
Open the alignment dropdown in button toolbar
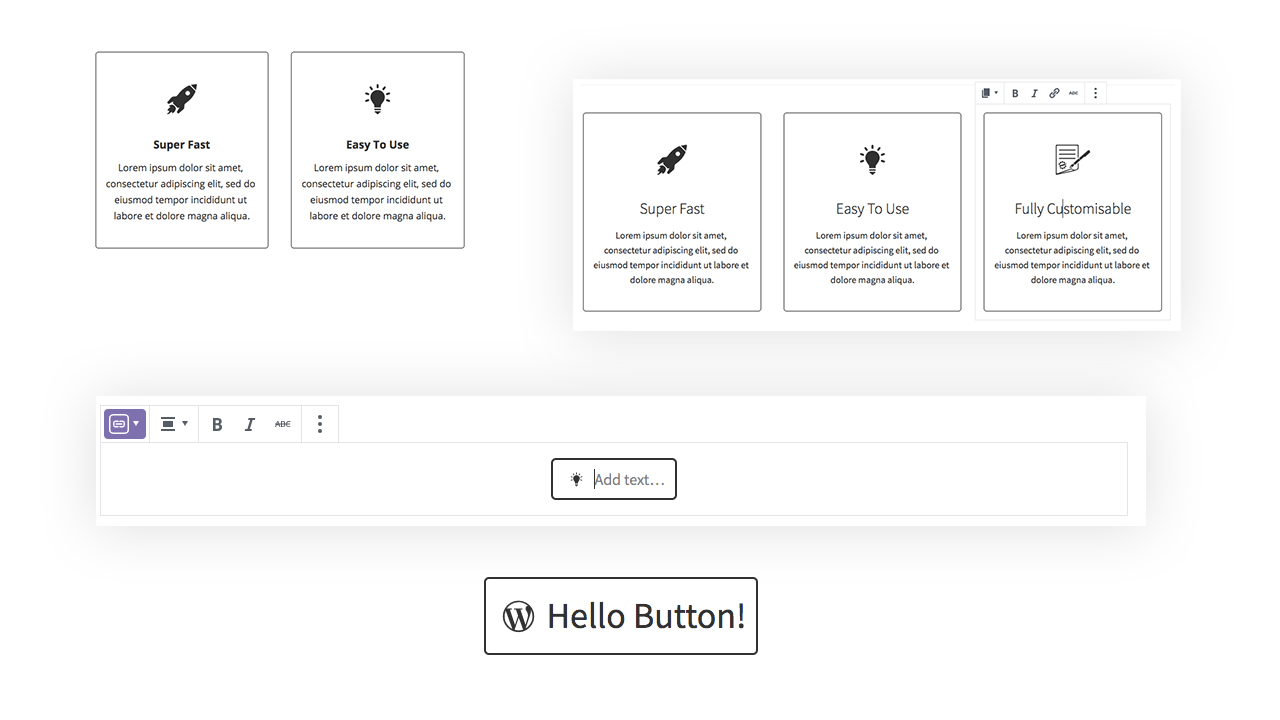174,424
